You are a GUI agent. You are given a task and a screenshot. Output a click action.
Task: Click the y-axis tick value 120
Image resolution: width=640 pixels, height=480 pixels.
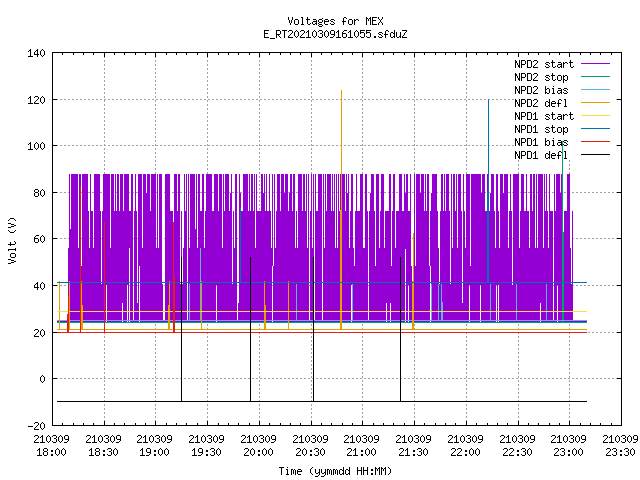[36, 100]
